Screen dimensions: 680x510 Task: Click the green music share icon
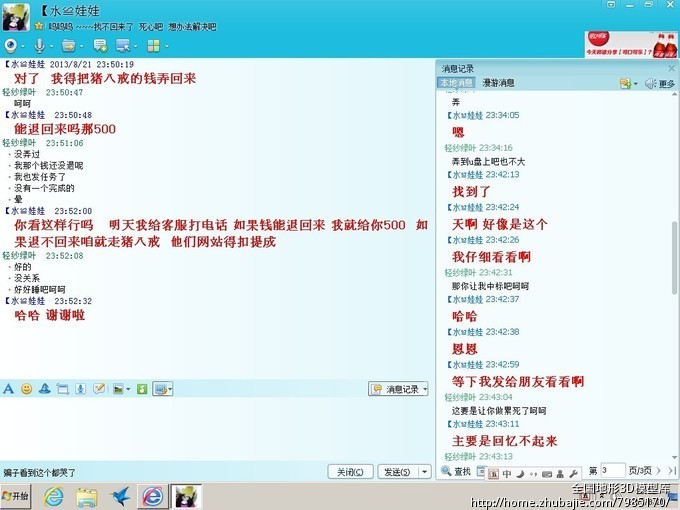click(142, 388)
